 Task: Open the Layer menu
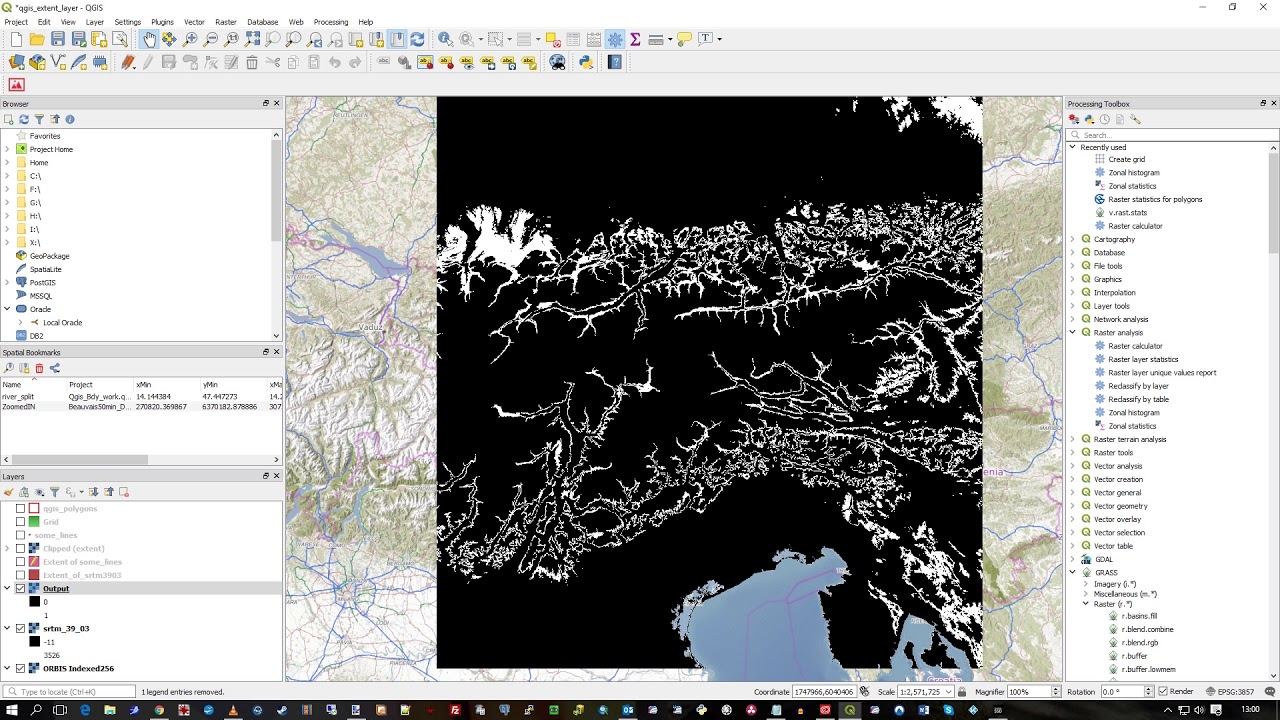pyautogui.click(x=95, y=22)
